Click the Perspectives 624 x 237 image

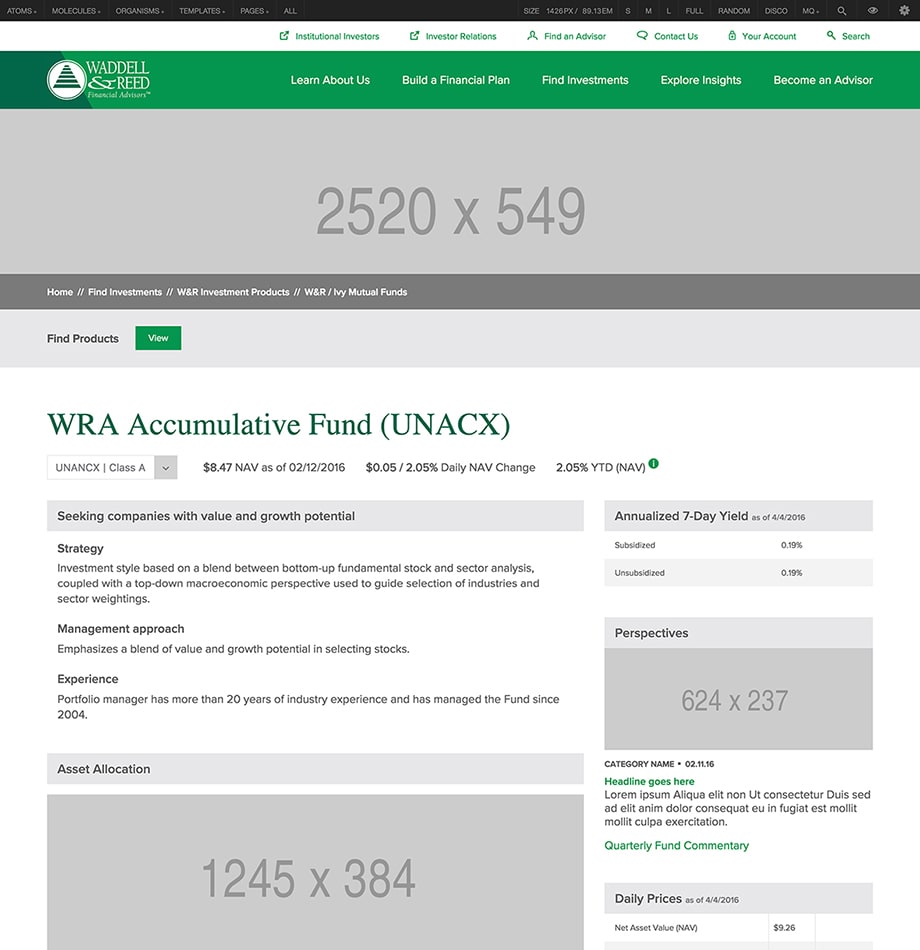point(738,699)
